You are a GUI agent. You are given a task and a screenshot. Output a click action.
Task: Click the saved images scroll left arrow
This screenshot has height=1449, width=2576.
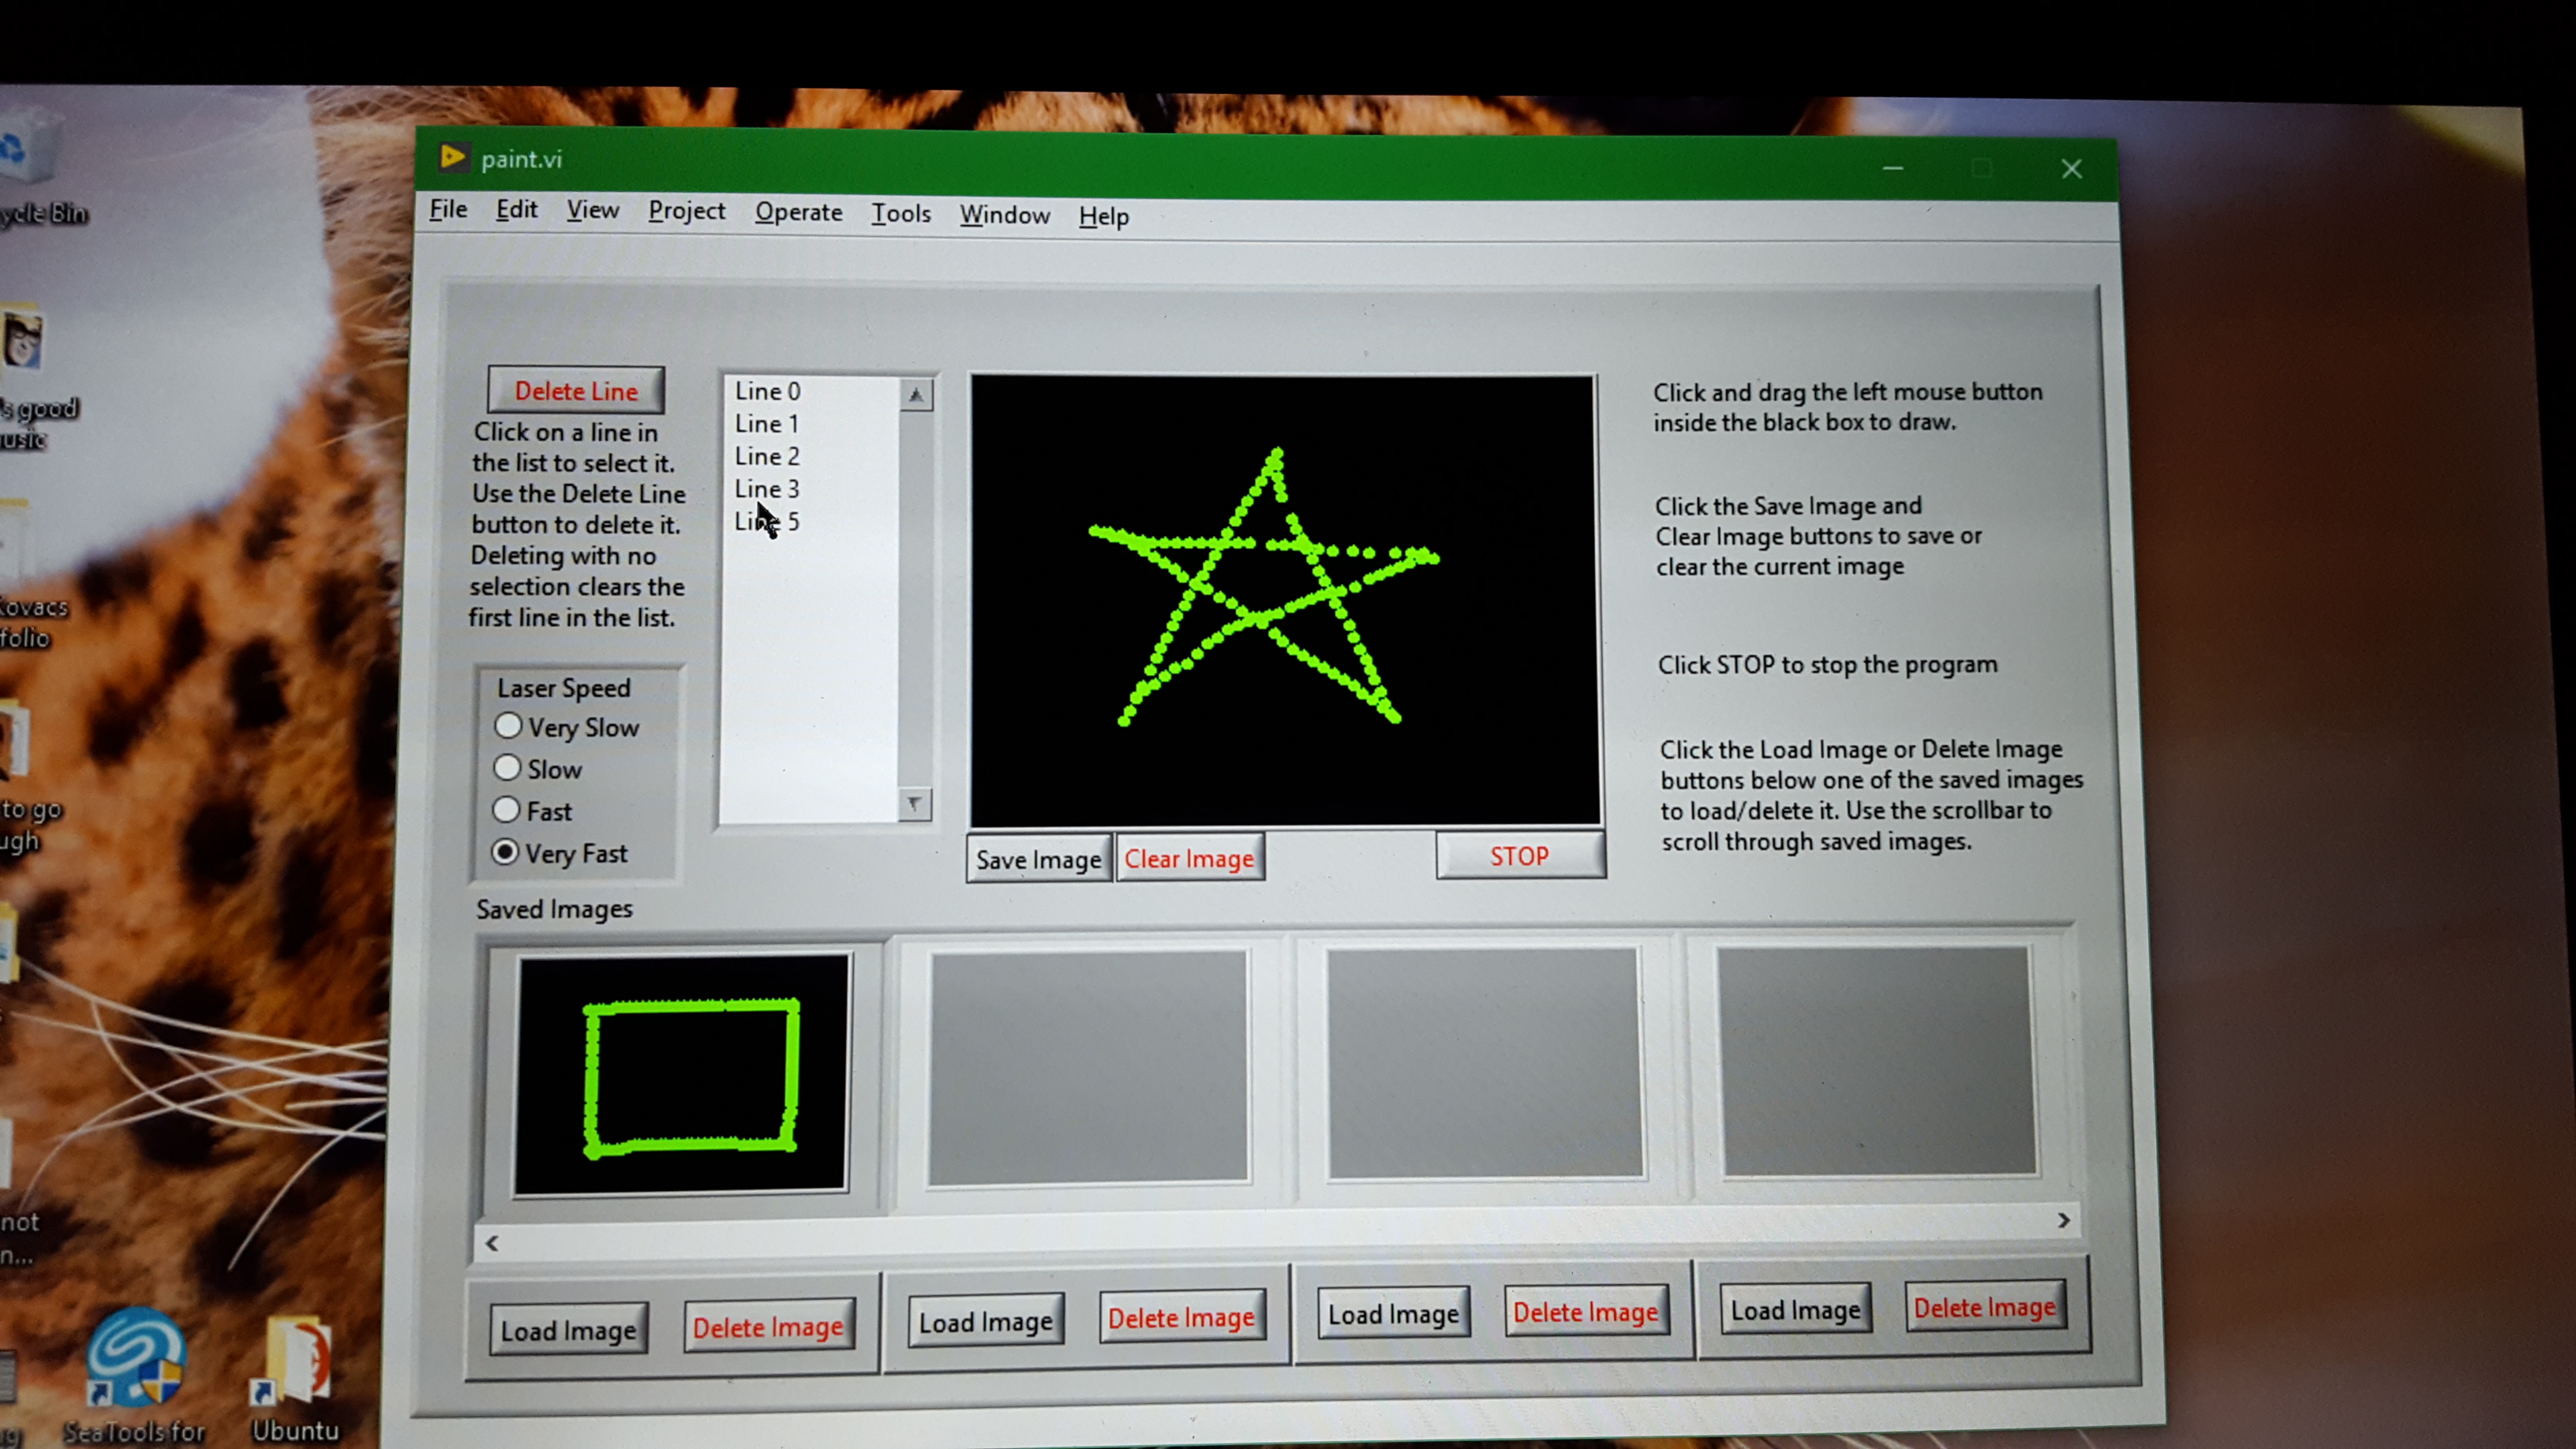point(492,1243)
